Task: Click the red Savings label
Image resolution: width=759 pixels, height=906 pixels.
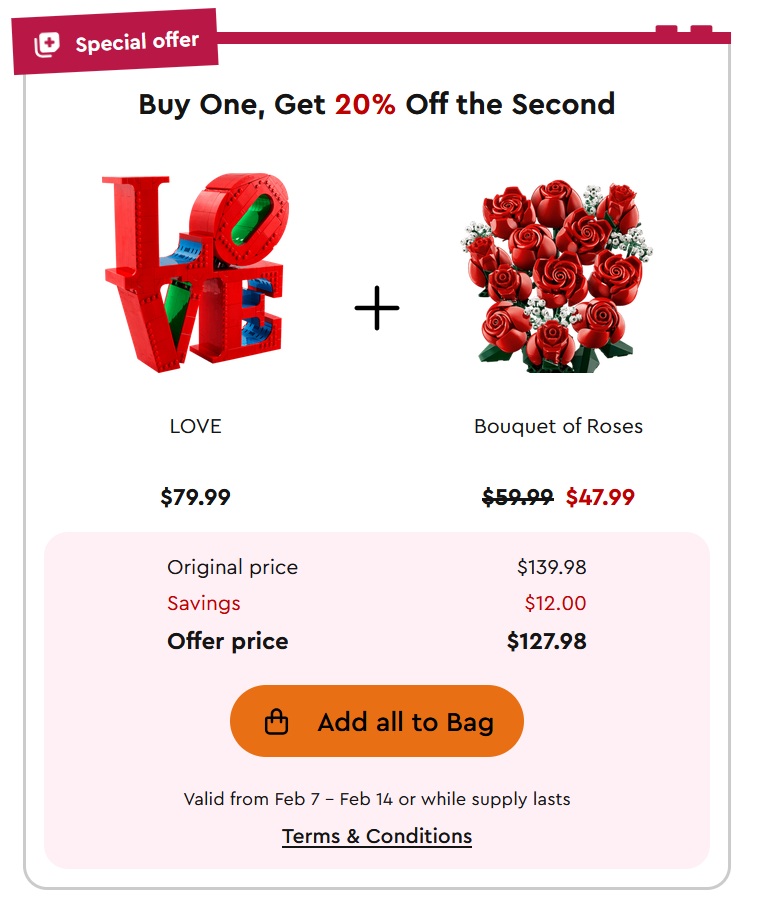Action: pyautogui.click(x=204, y=603)
